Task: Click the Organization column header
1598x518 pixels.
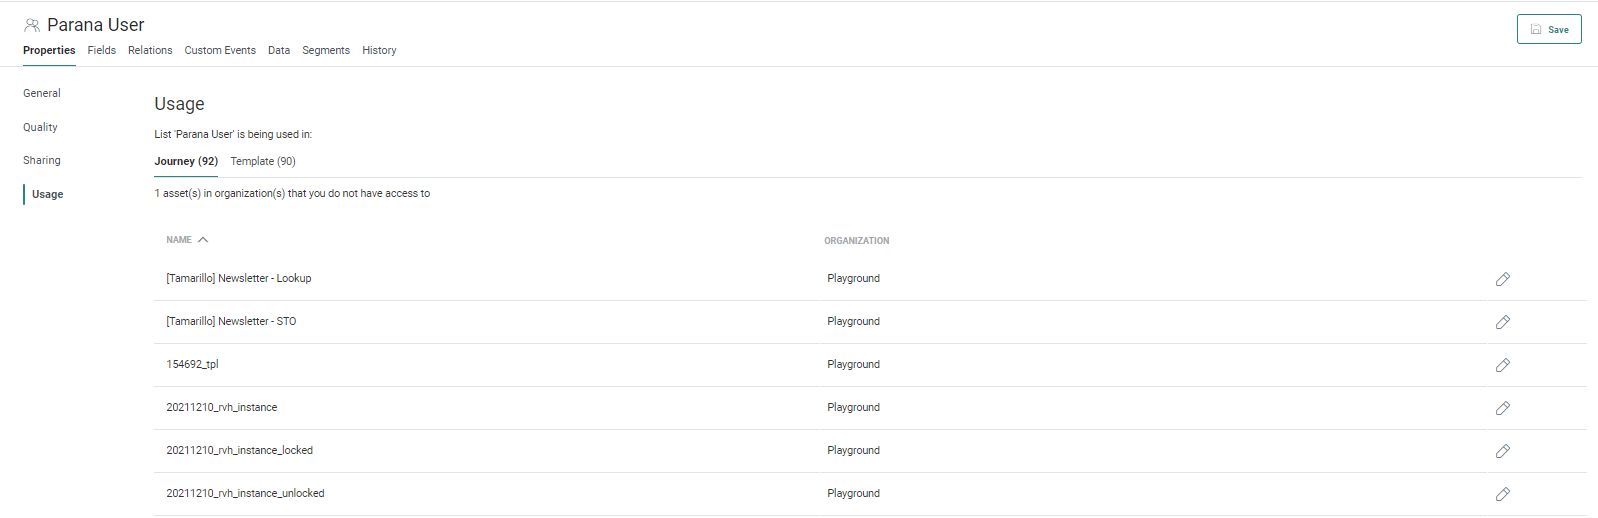Action: pyautogui.click(x=856, y=241)
